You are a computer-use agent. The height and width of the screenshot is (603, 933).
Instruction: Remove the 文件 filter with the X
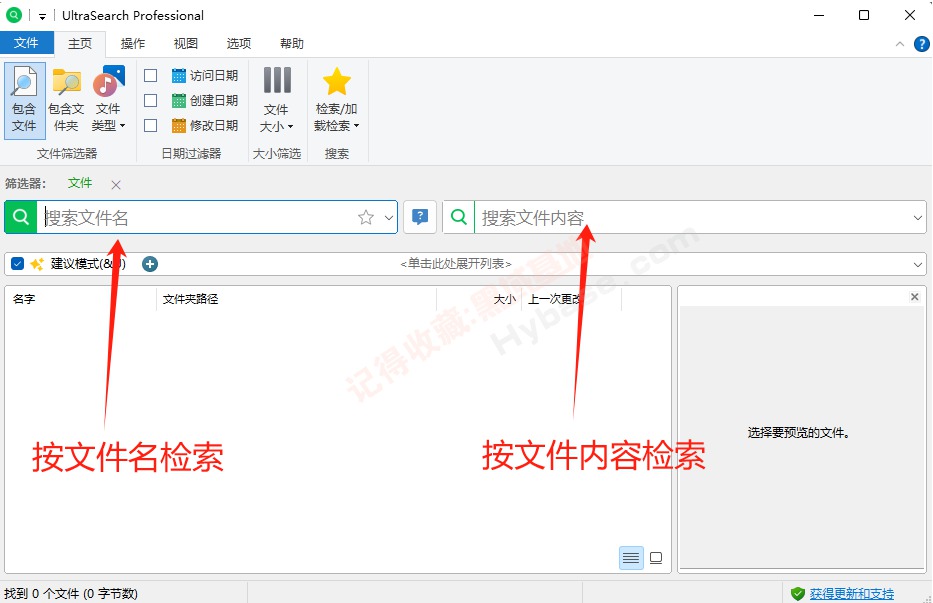(x=116, y=185)
